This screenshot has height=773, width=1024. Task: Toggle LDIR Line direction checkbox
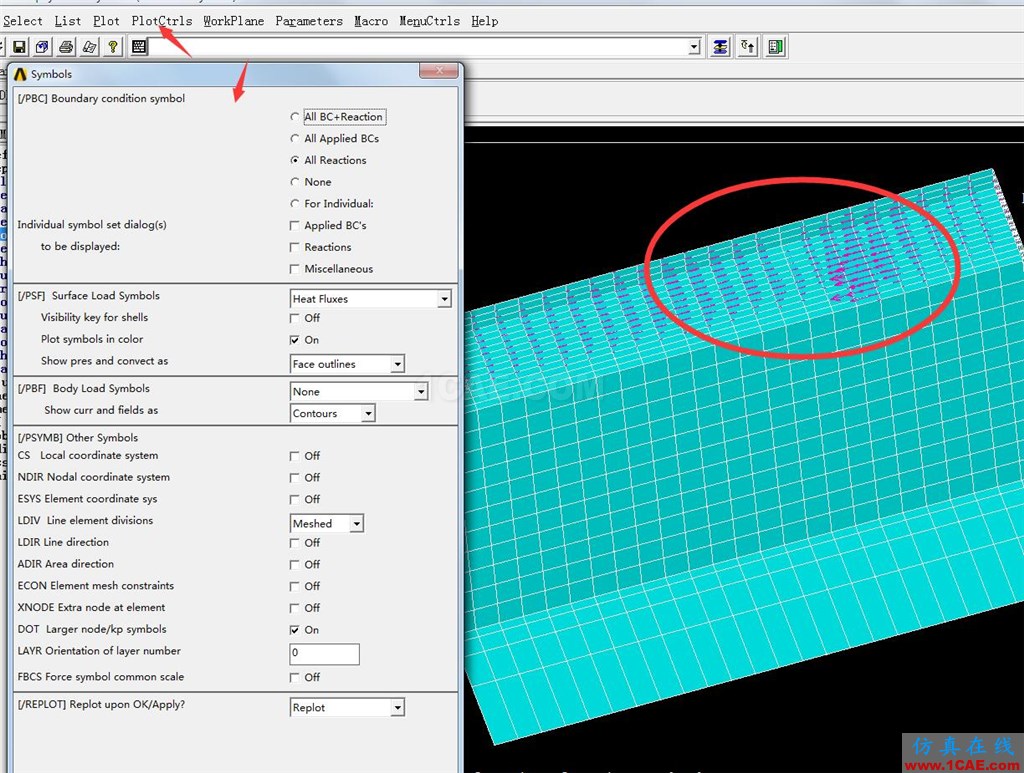295,543
